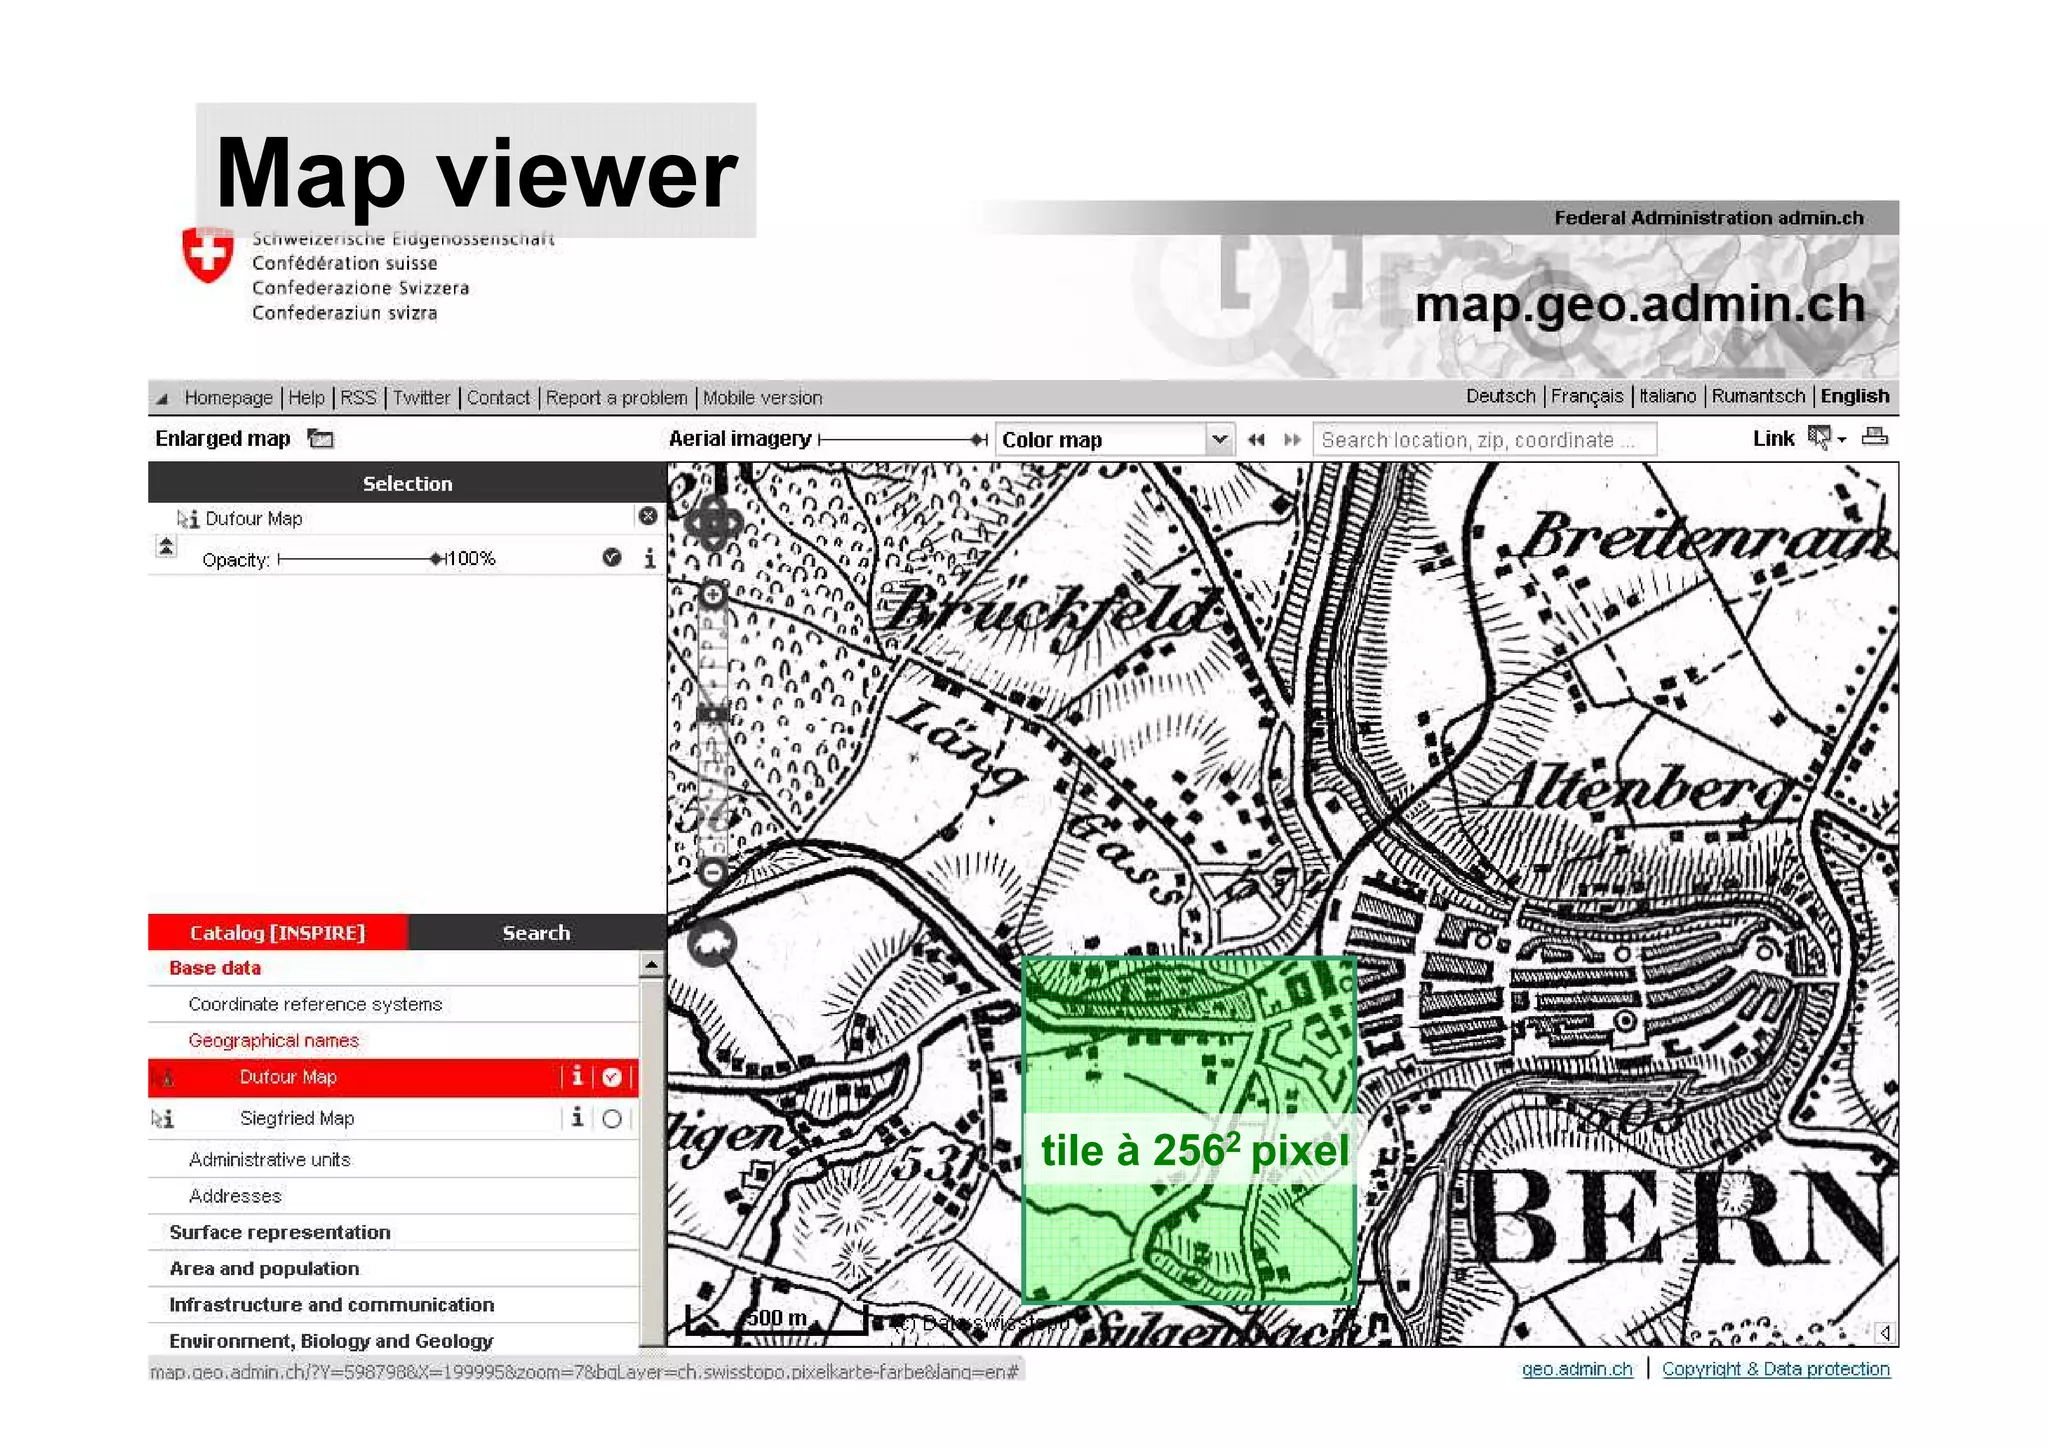Click the small triangle before Homepage
Screen dimensions: 2048x1447
(x=162, y=398)
